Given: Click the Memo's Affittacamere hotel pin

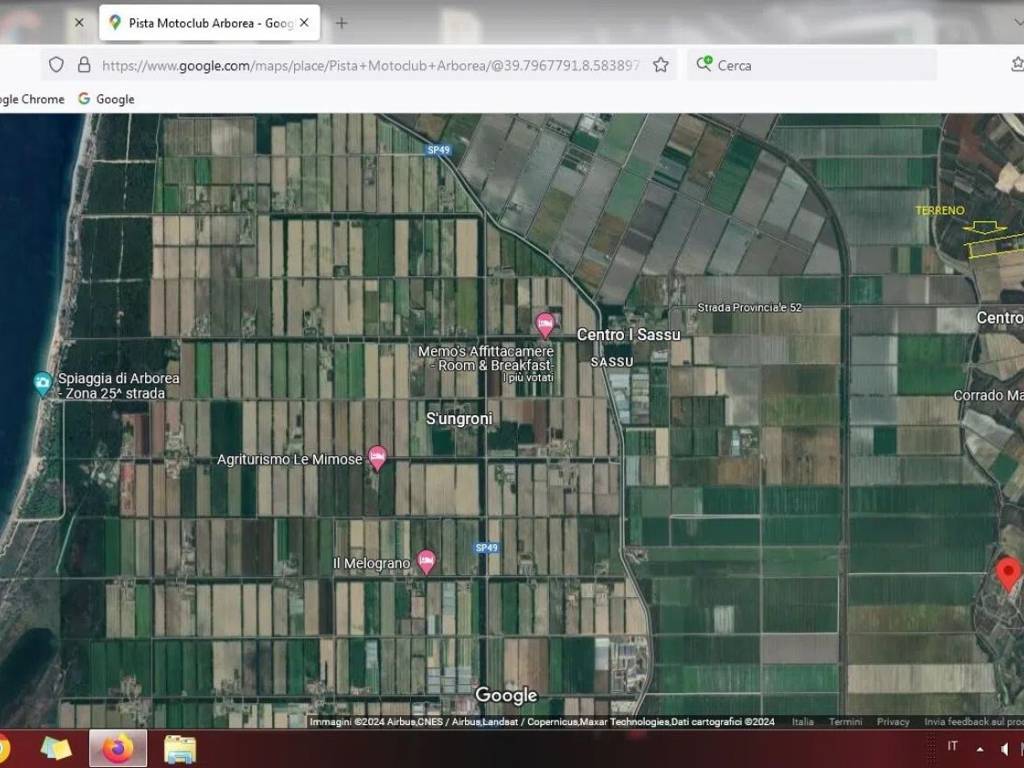Looking at the screenshot, I should [x=545, y=325].
